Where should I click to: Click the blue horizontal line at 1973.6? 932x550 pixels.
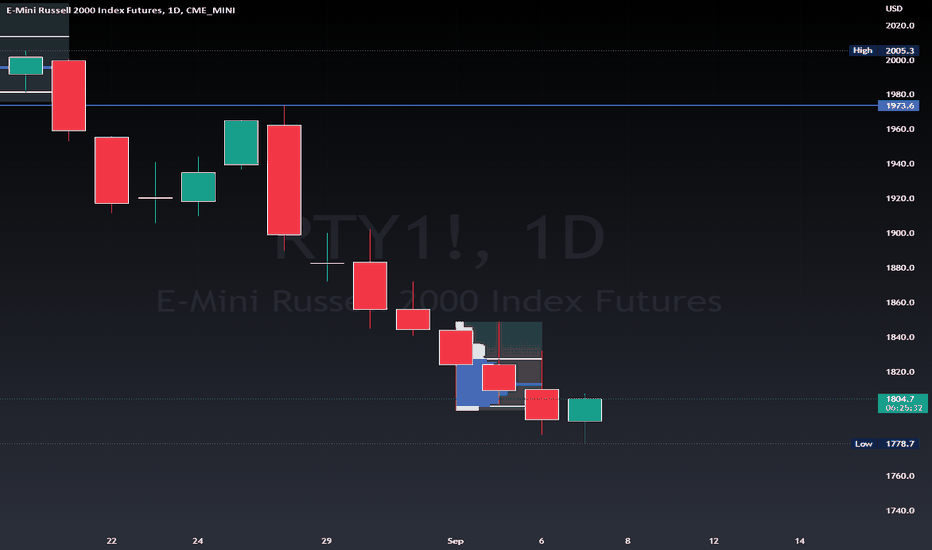tap(439, 105)
